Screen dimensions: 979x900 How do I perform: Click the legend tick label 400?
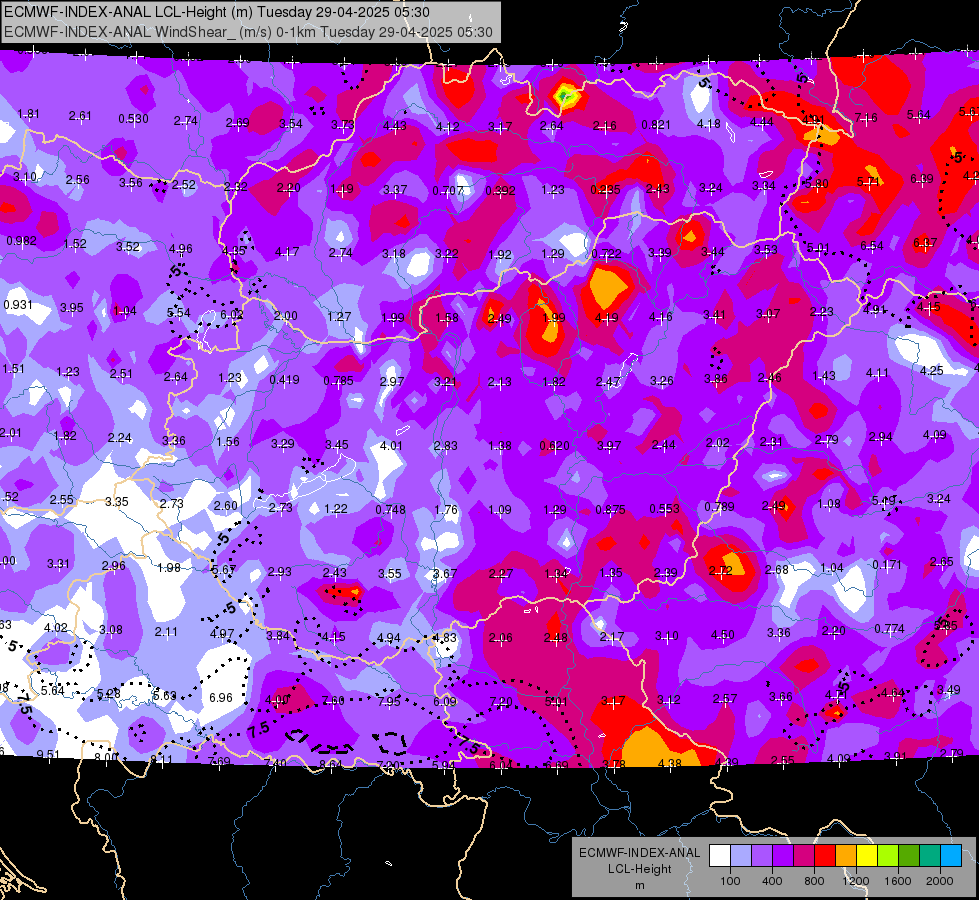(x=772, y=881)
